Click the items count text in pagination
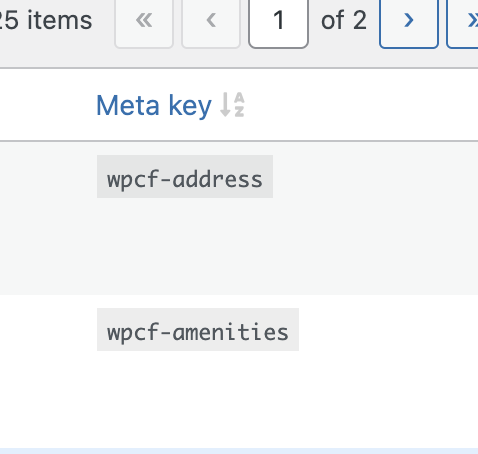The width and height of the screenshot is (478, 454). 46,21
